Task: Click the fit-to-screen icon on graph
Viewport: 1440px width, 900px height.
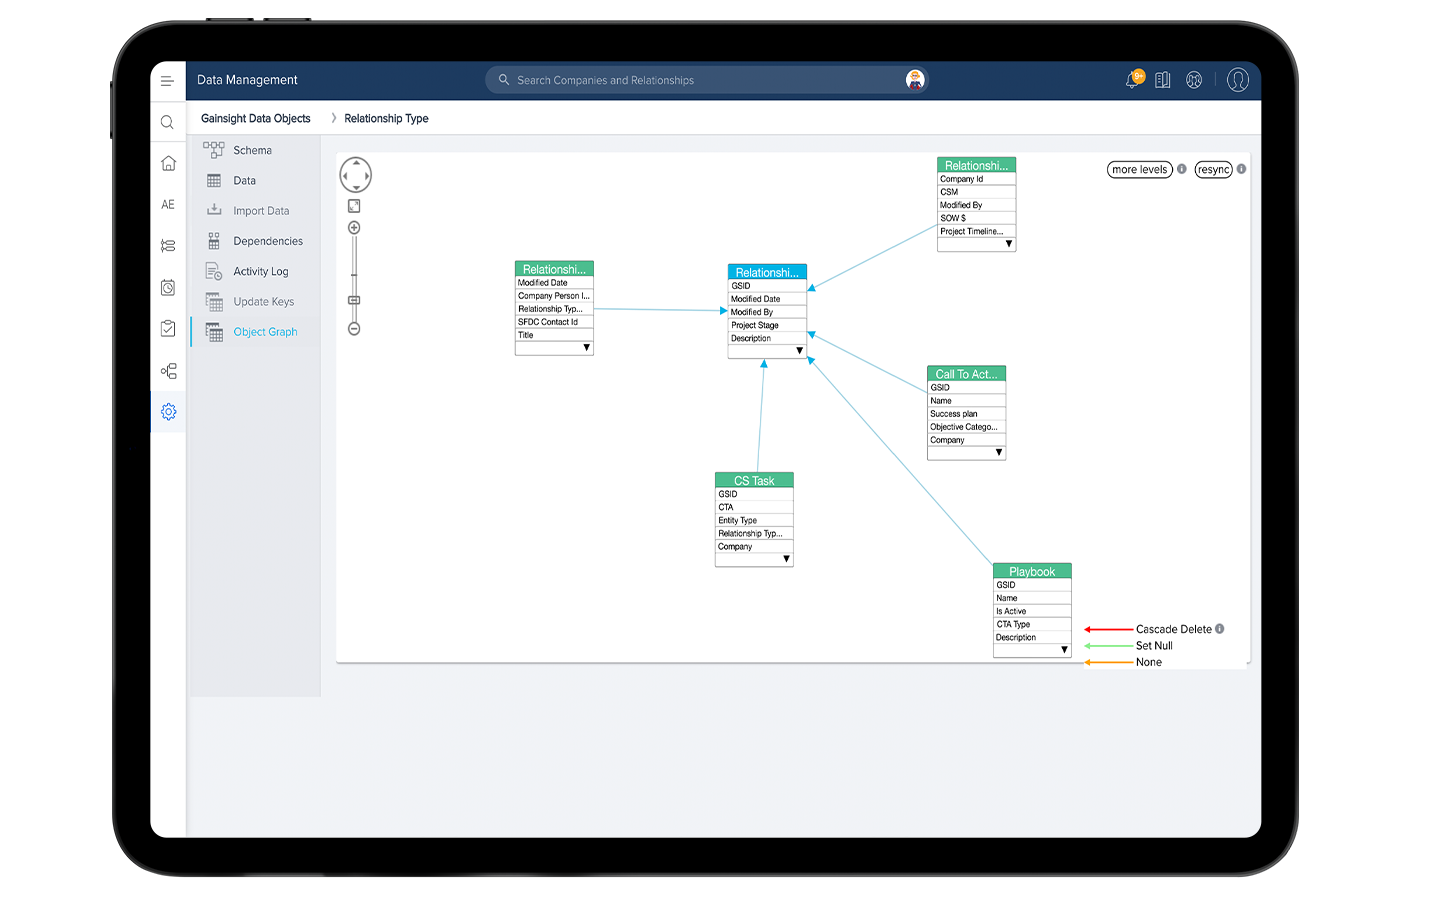Action: pyautogui.click(x=354, y=206)
